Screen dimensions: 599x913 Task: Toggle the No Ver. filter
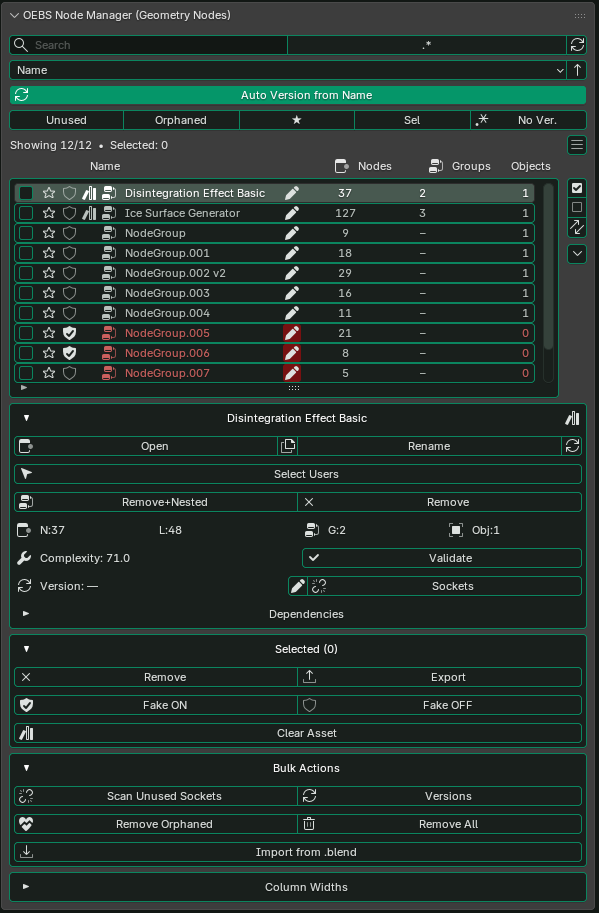pos(529,120)
